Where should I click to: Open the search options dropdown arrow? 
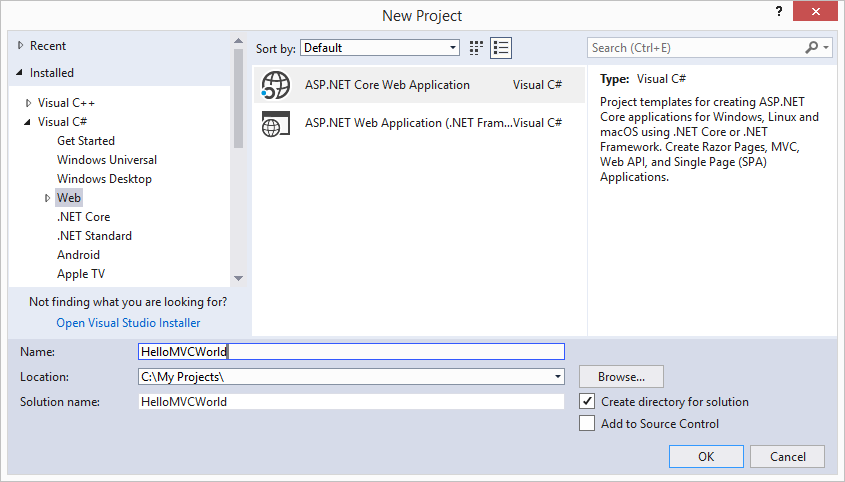826,47
